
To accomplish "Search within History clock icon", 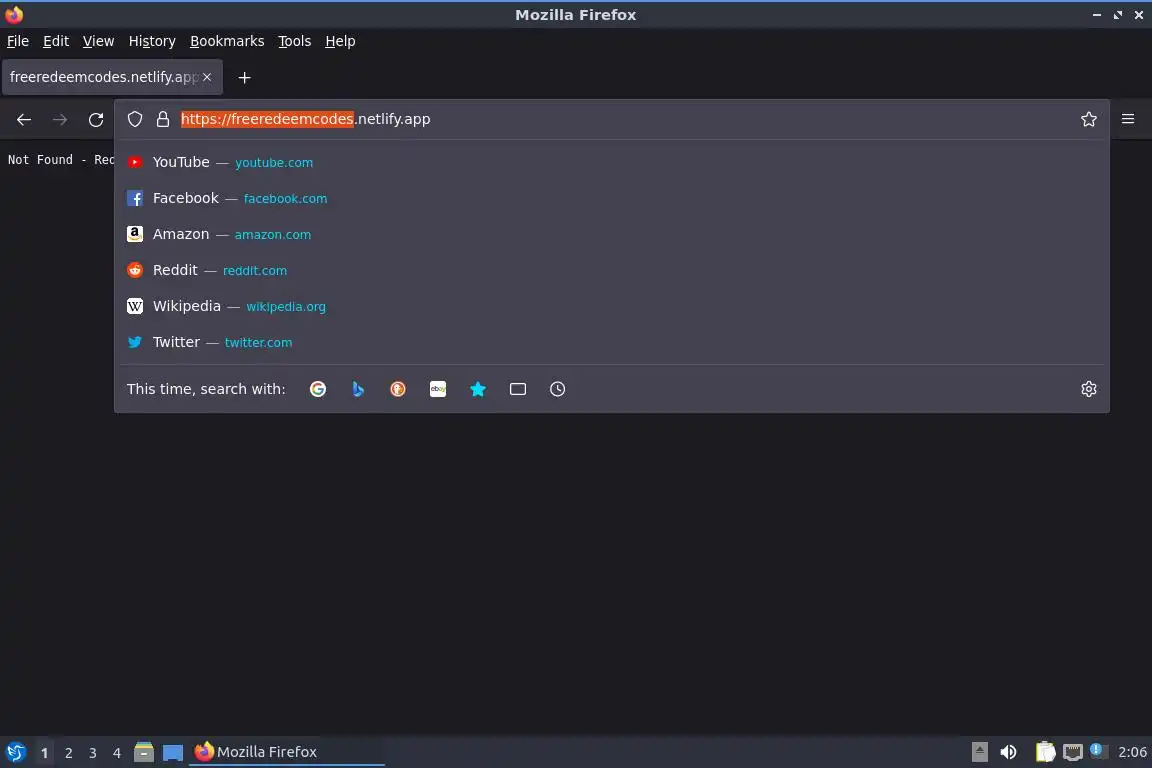I will pyautogui.click(x=558, y=389).
